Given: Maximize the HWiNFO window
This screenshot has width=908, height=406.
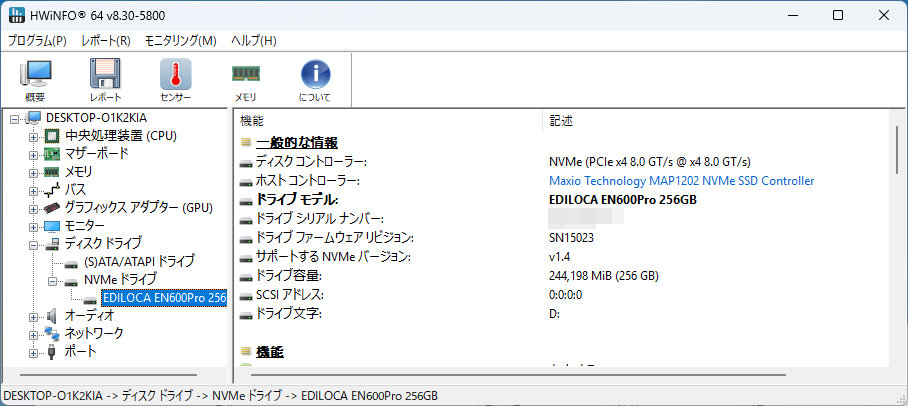Looking at the screenshot, I should click(838, 16).
